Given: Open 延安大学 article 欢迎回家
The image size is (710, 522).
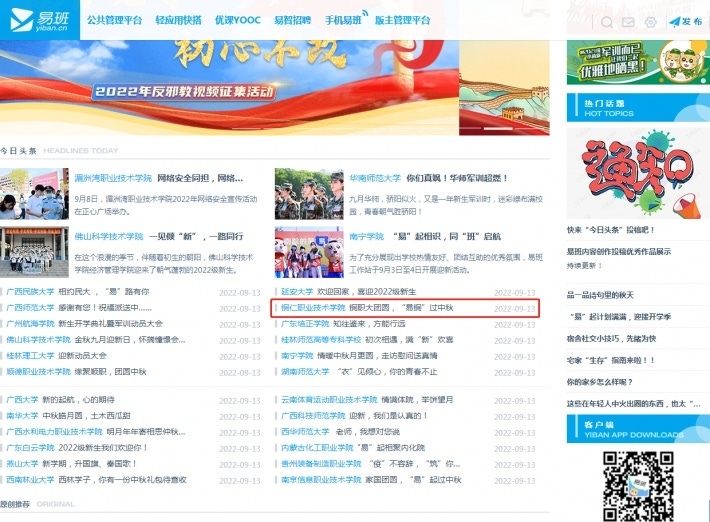Looking at the screenshot, I should pyautogui.click(x=366, y=292).
